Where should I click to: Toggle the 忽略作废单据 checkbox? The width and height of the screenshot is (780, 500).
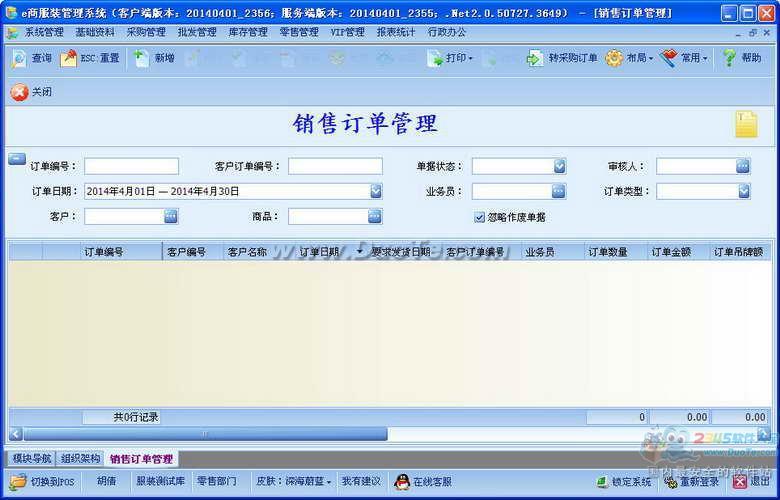click(x=480, y=217)
